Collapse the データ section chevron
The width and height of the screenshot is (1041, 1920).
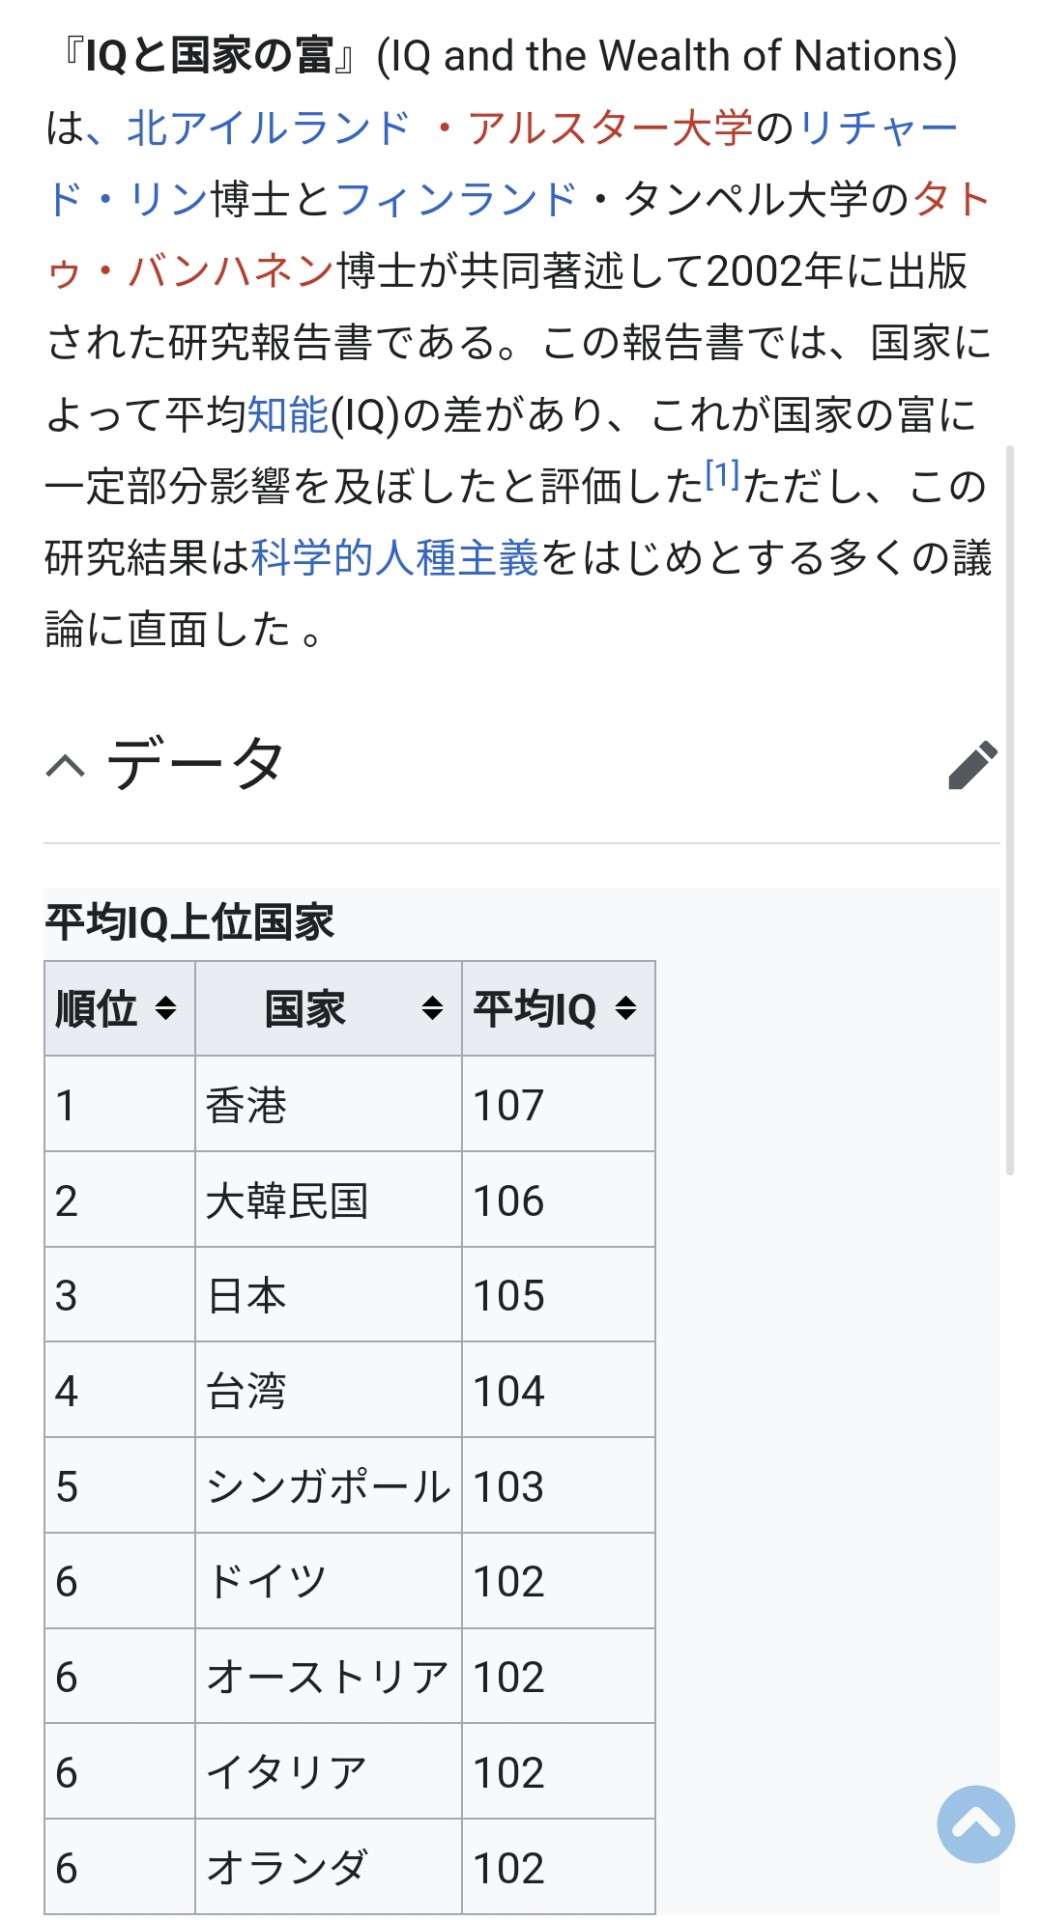click(66, 766)
